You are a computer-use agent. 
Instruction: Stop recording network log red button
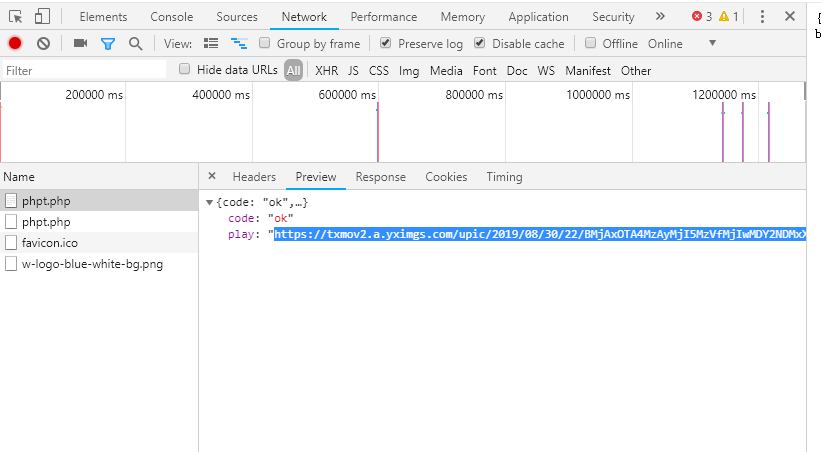coord(15,43)
